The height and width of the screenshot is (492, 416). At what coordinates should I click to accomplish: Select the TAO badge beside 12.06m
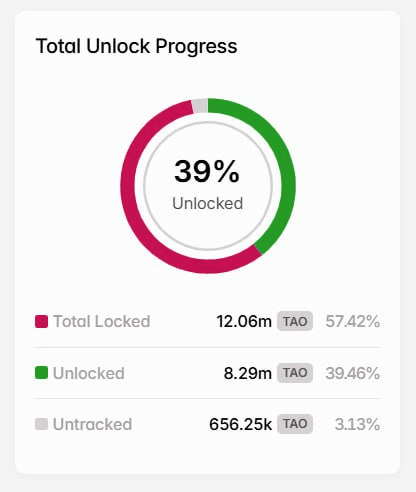click(x=295, y=321)
